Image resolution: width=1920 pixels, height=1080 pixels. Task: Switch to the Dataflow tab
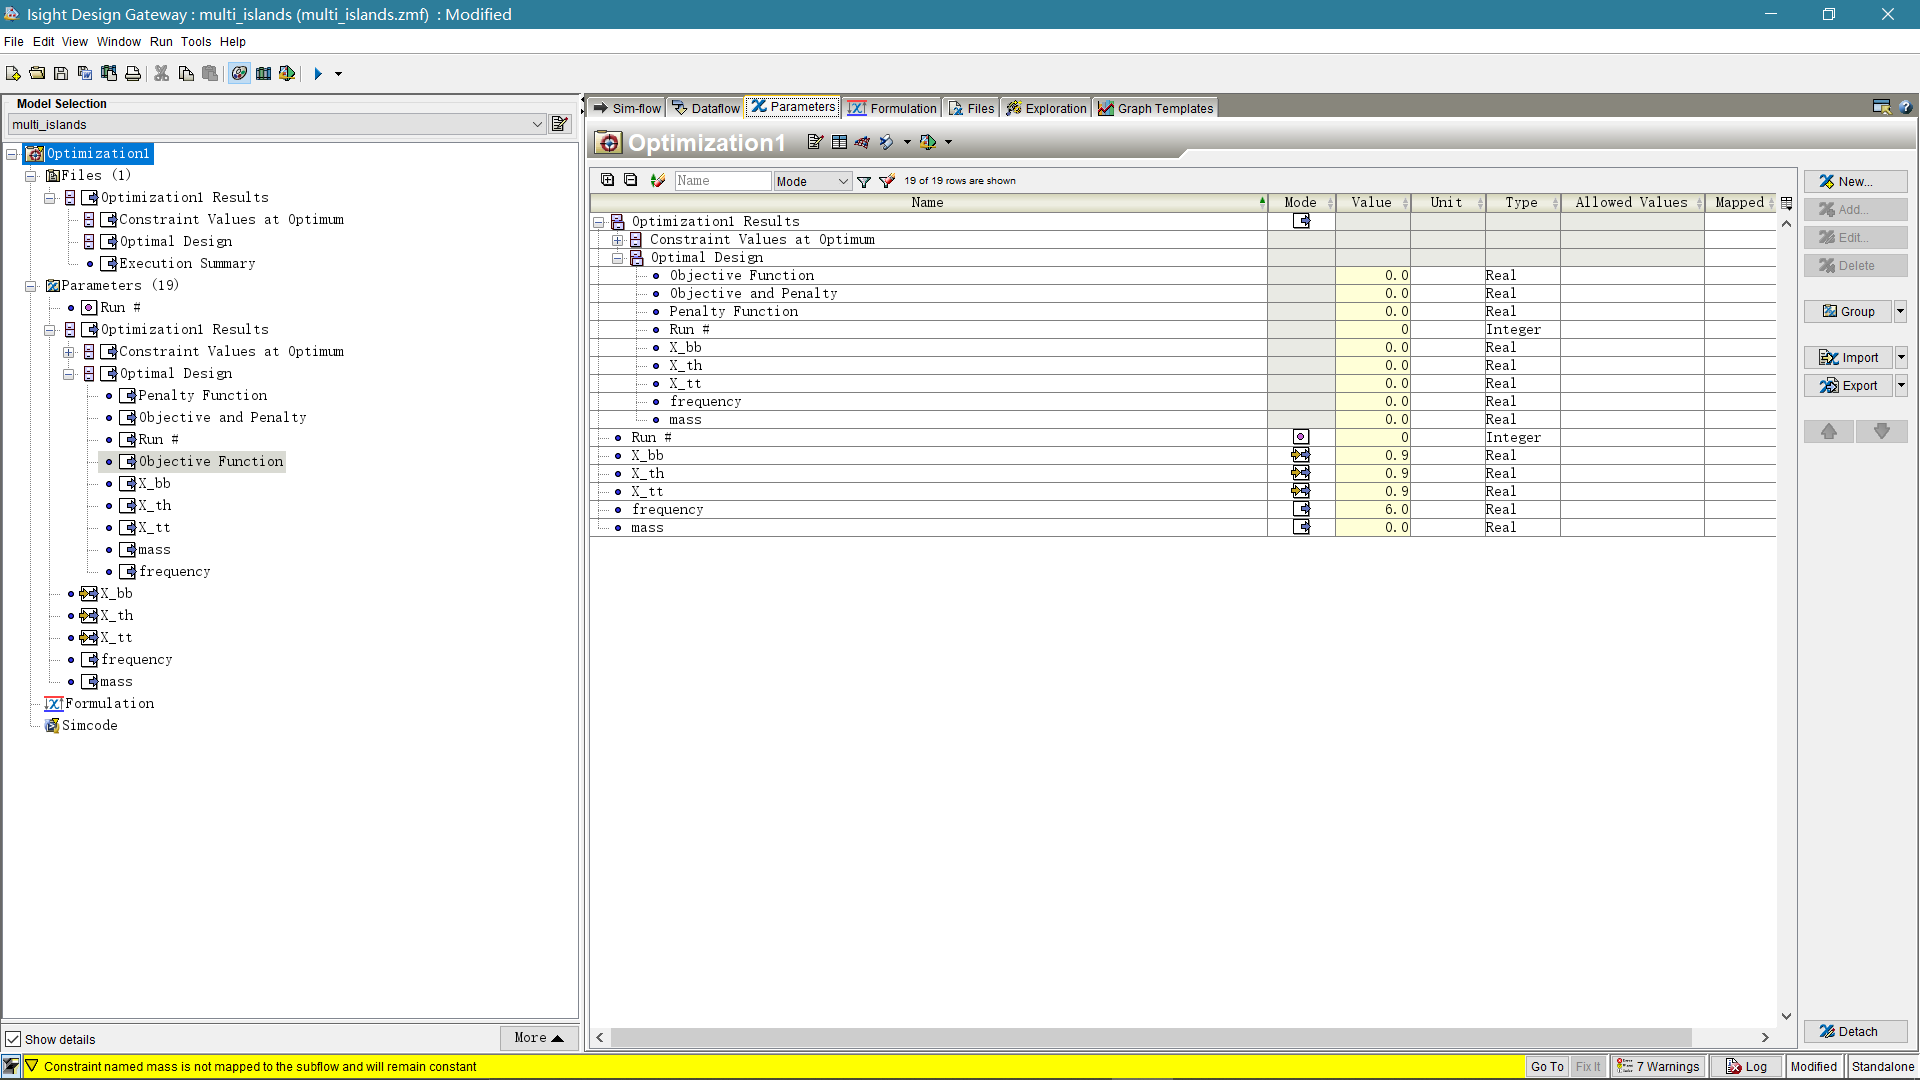[x=706, y=107]
